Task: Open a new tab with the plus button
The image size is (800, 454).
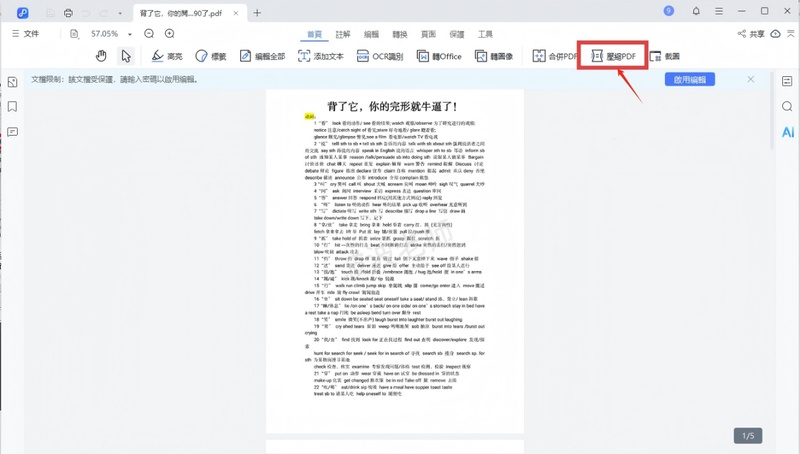Action: point(257,13)
